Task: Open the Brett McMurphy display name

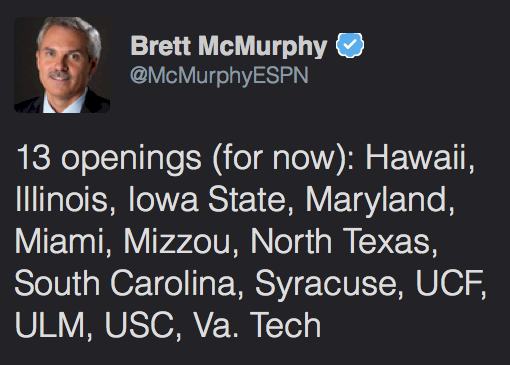Action: (229, 46)
